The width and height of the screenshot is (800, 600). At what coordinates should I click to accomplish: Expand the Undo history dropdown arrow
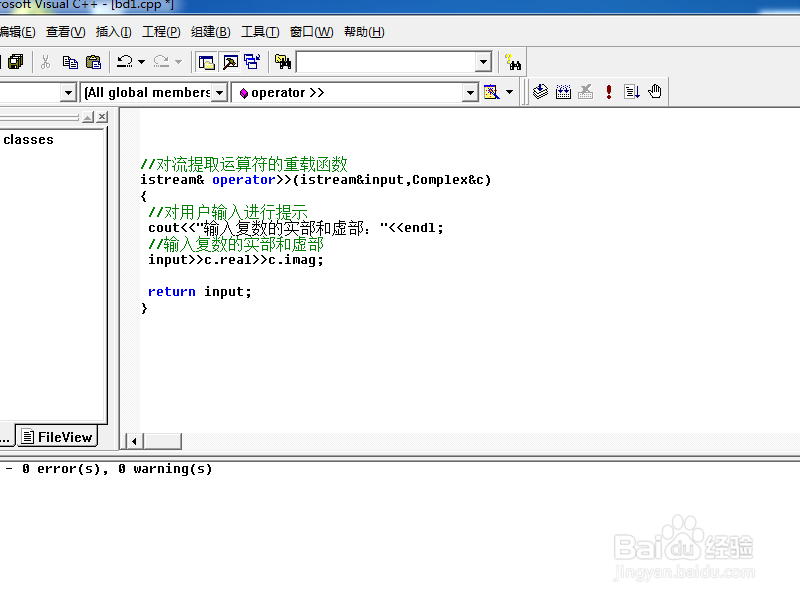tap(141, 62)
